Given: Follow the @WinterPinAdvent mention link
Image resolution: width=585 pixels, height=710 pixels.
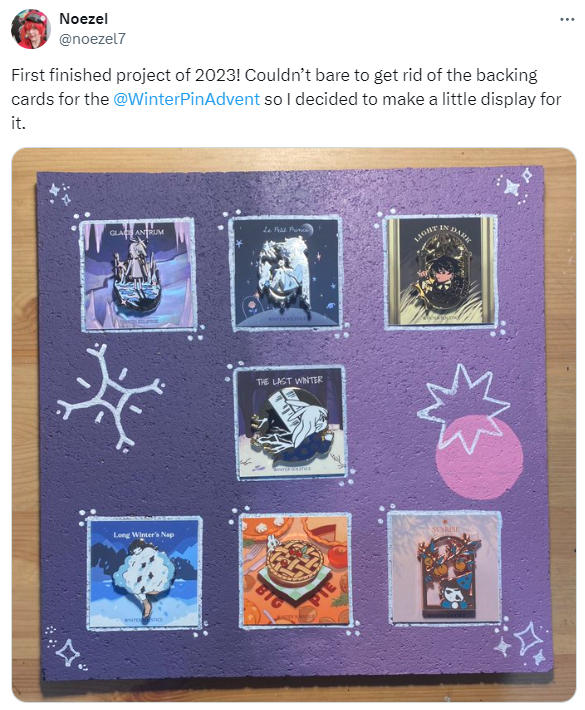Looking at the screenshot, I should (x=186, y=99).
